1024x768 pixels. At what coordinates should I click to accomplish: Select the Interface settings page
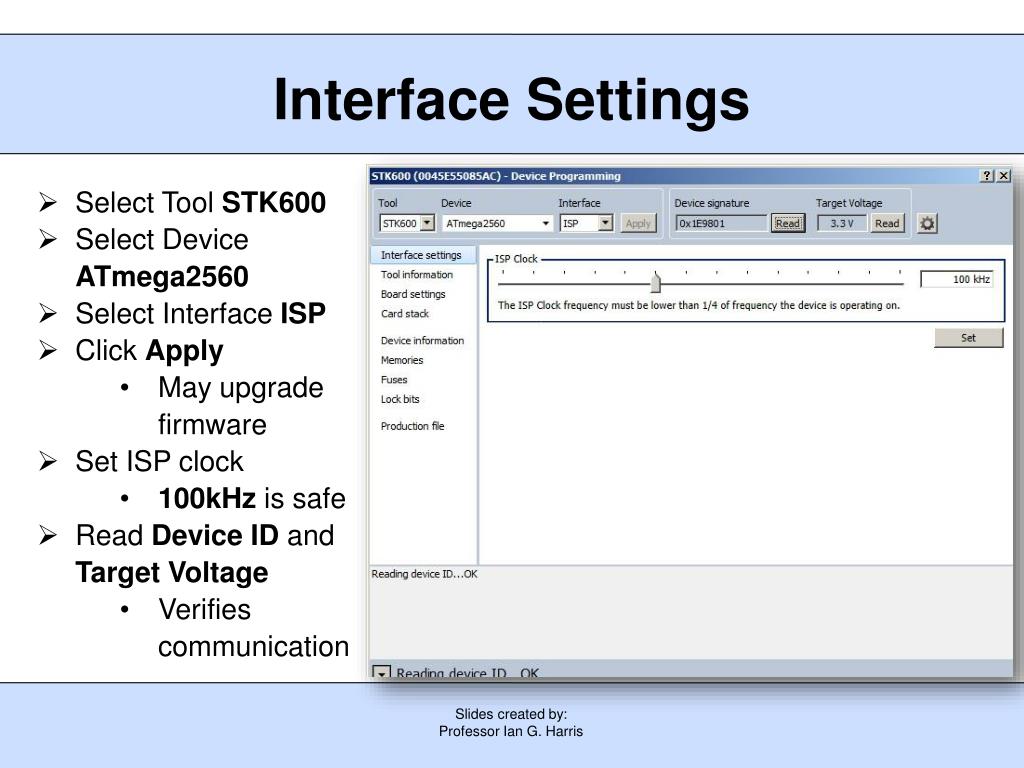[422, 255]
